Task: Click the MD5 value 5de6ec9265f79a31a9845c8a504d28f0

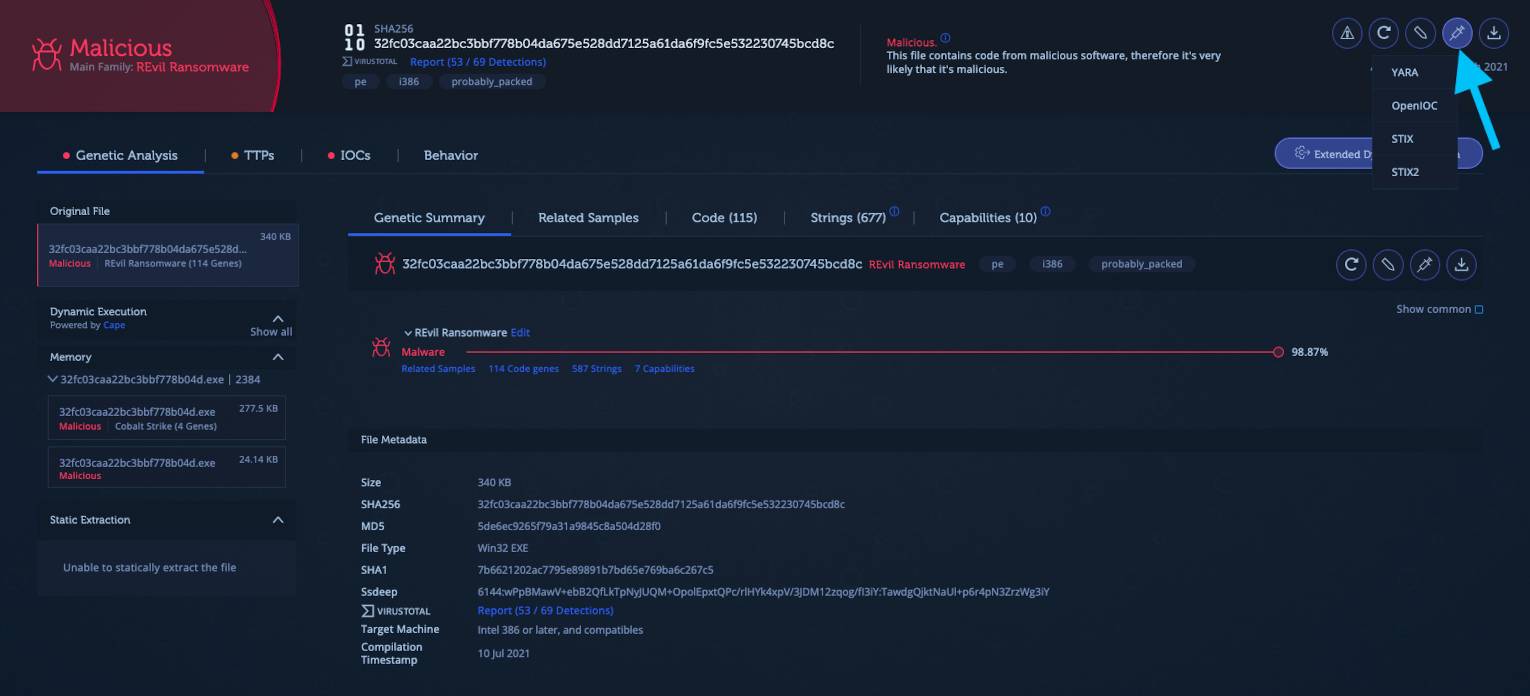Action: 569,526
